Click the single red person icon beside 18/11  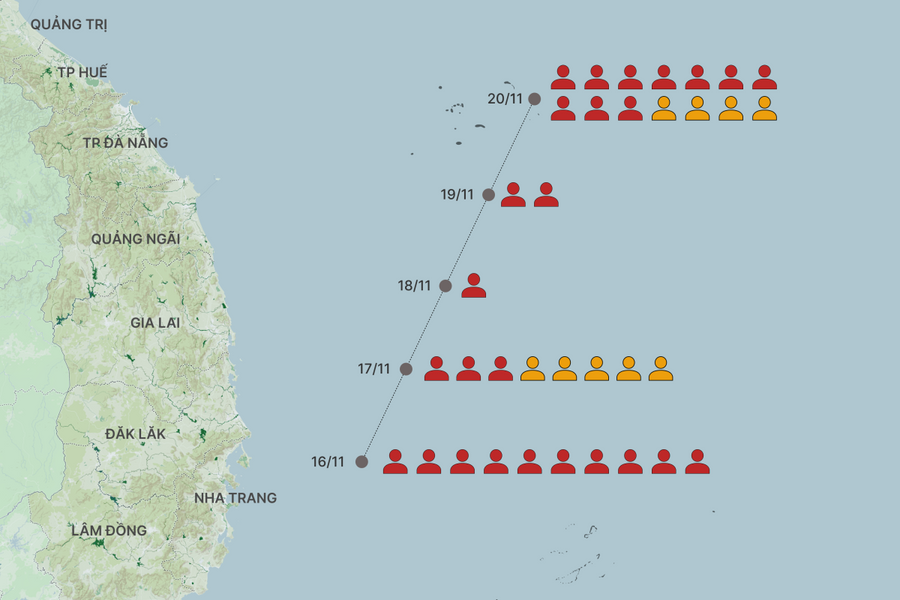click(x=474, y=286)
